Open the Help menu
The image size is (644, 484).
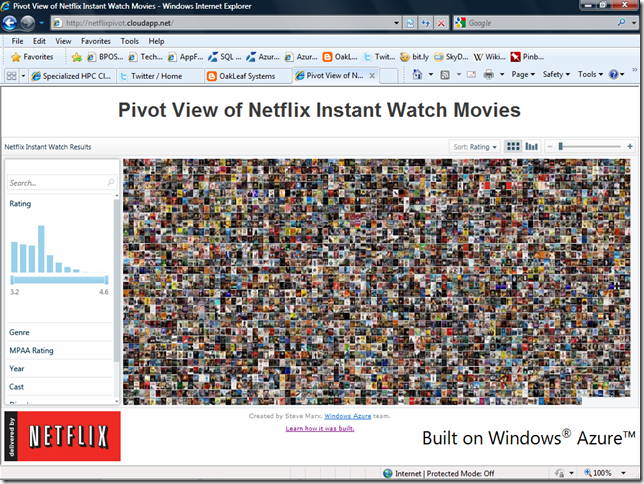[x=156, y=41]
